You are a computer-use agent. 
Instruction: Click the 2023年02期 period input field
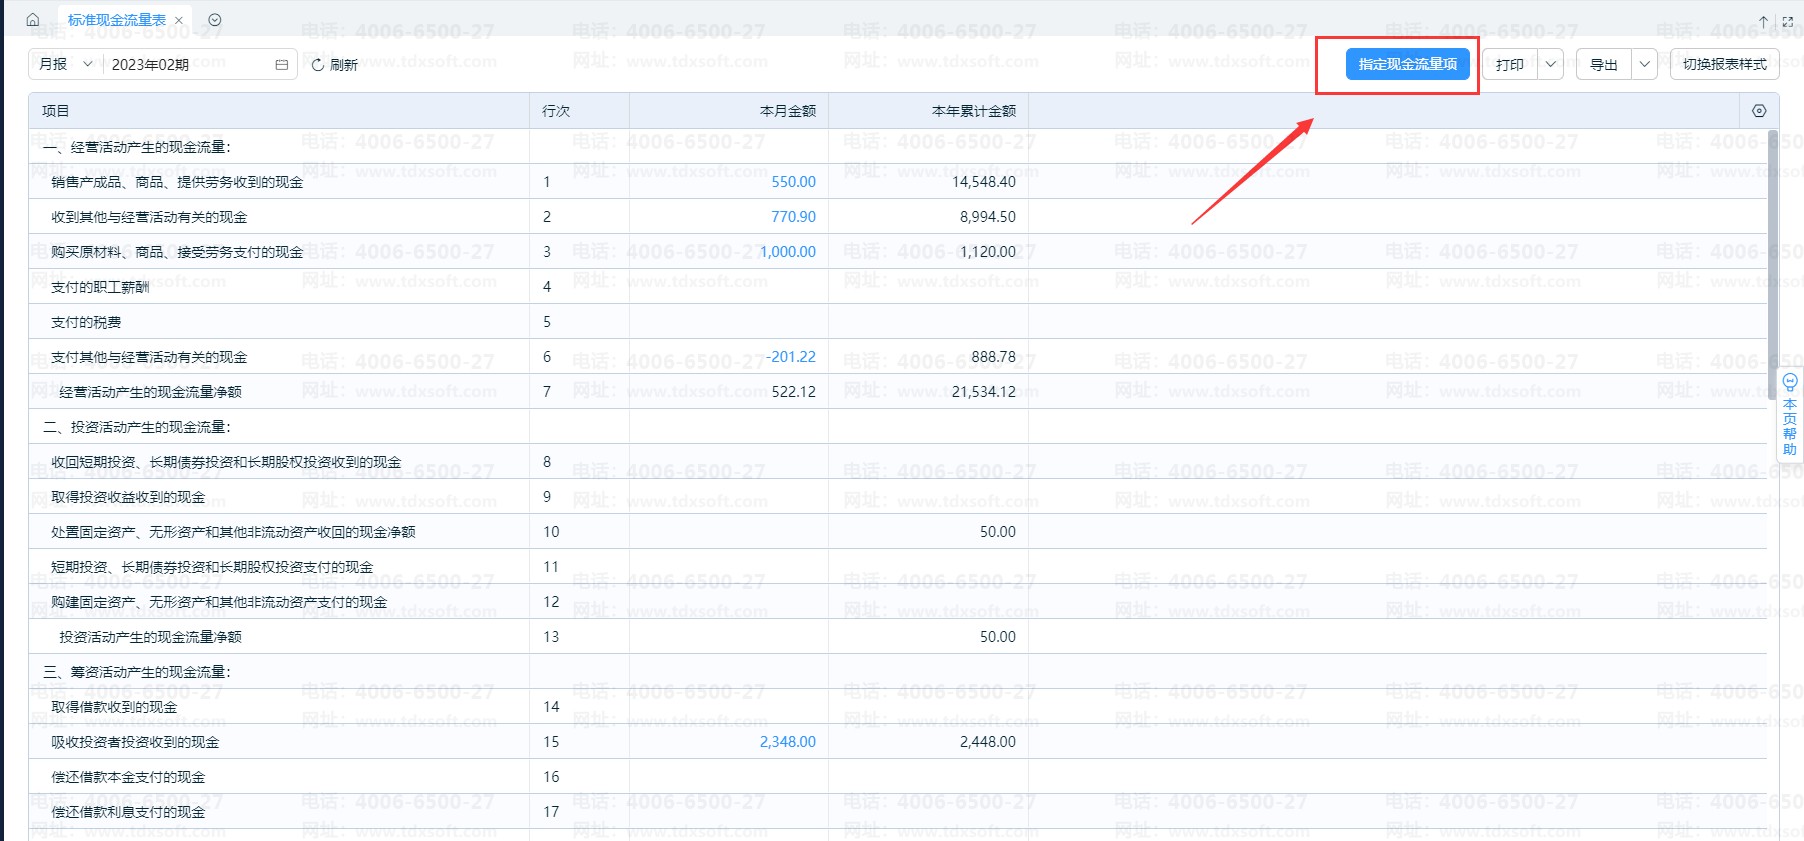pyautogui.click(x=185, y=65)
